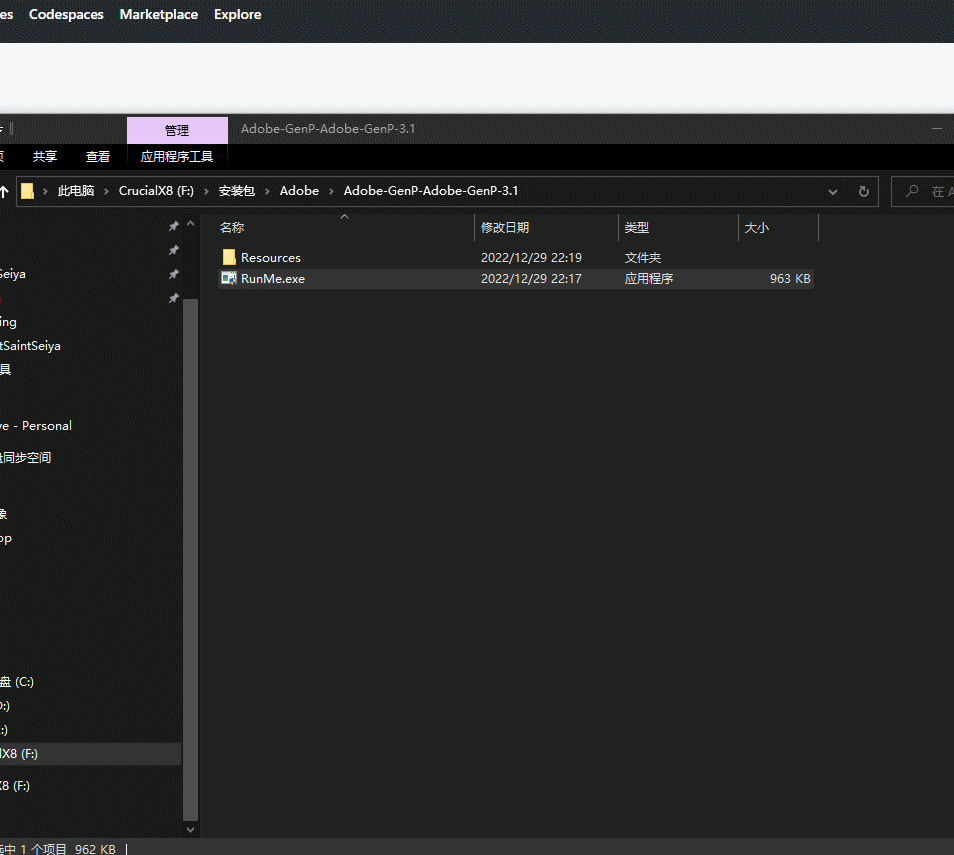Screen dimensions: 954x855
Task: Click the folder icon in the address bar
Action: pyautogui.click(x=27, y=191)
